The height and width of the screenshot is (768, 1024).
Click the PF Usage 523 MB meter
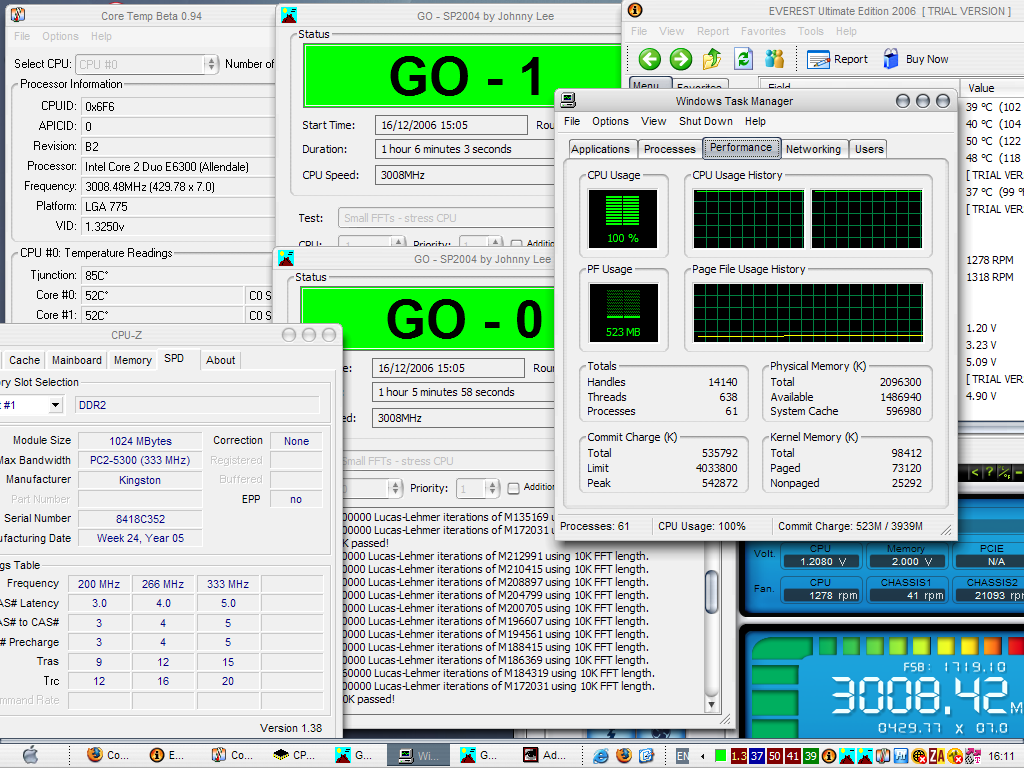click(x=623, y=313)
